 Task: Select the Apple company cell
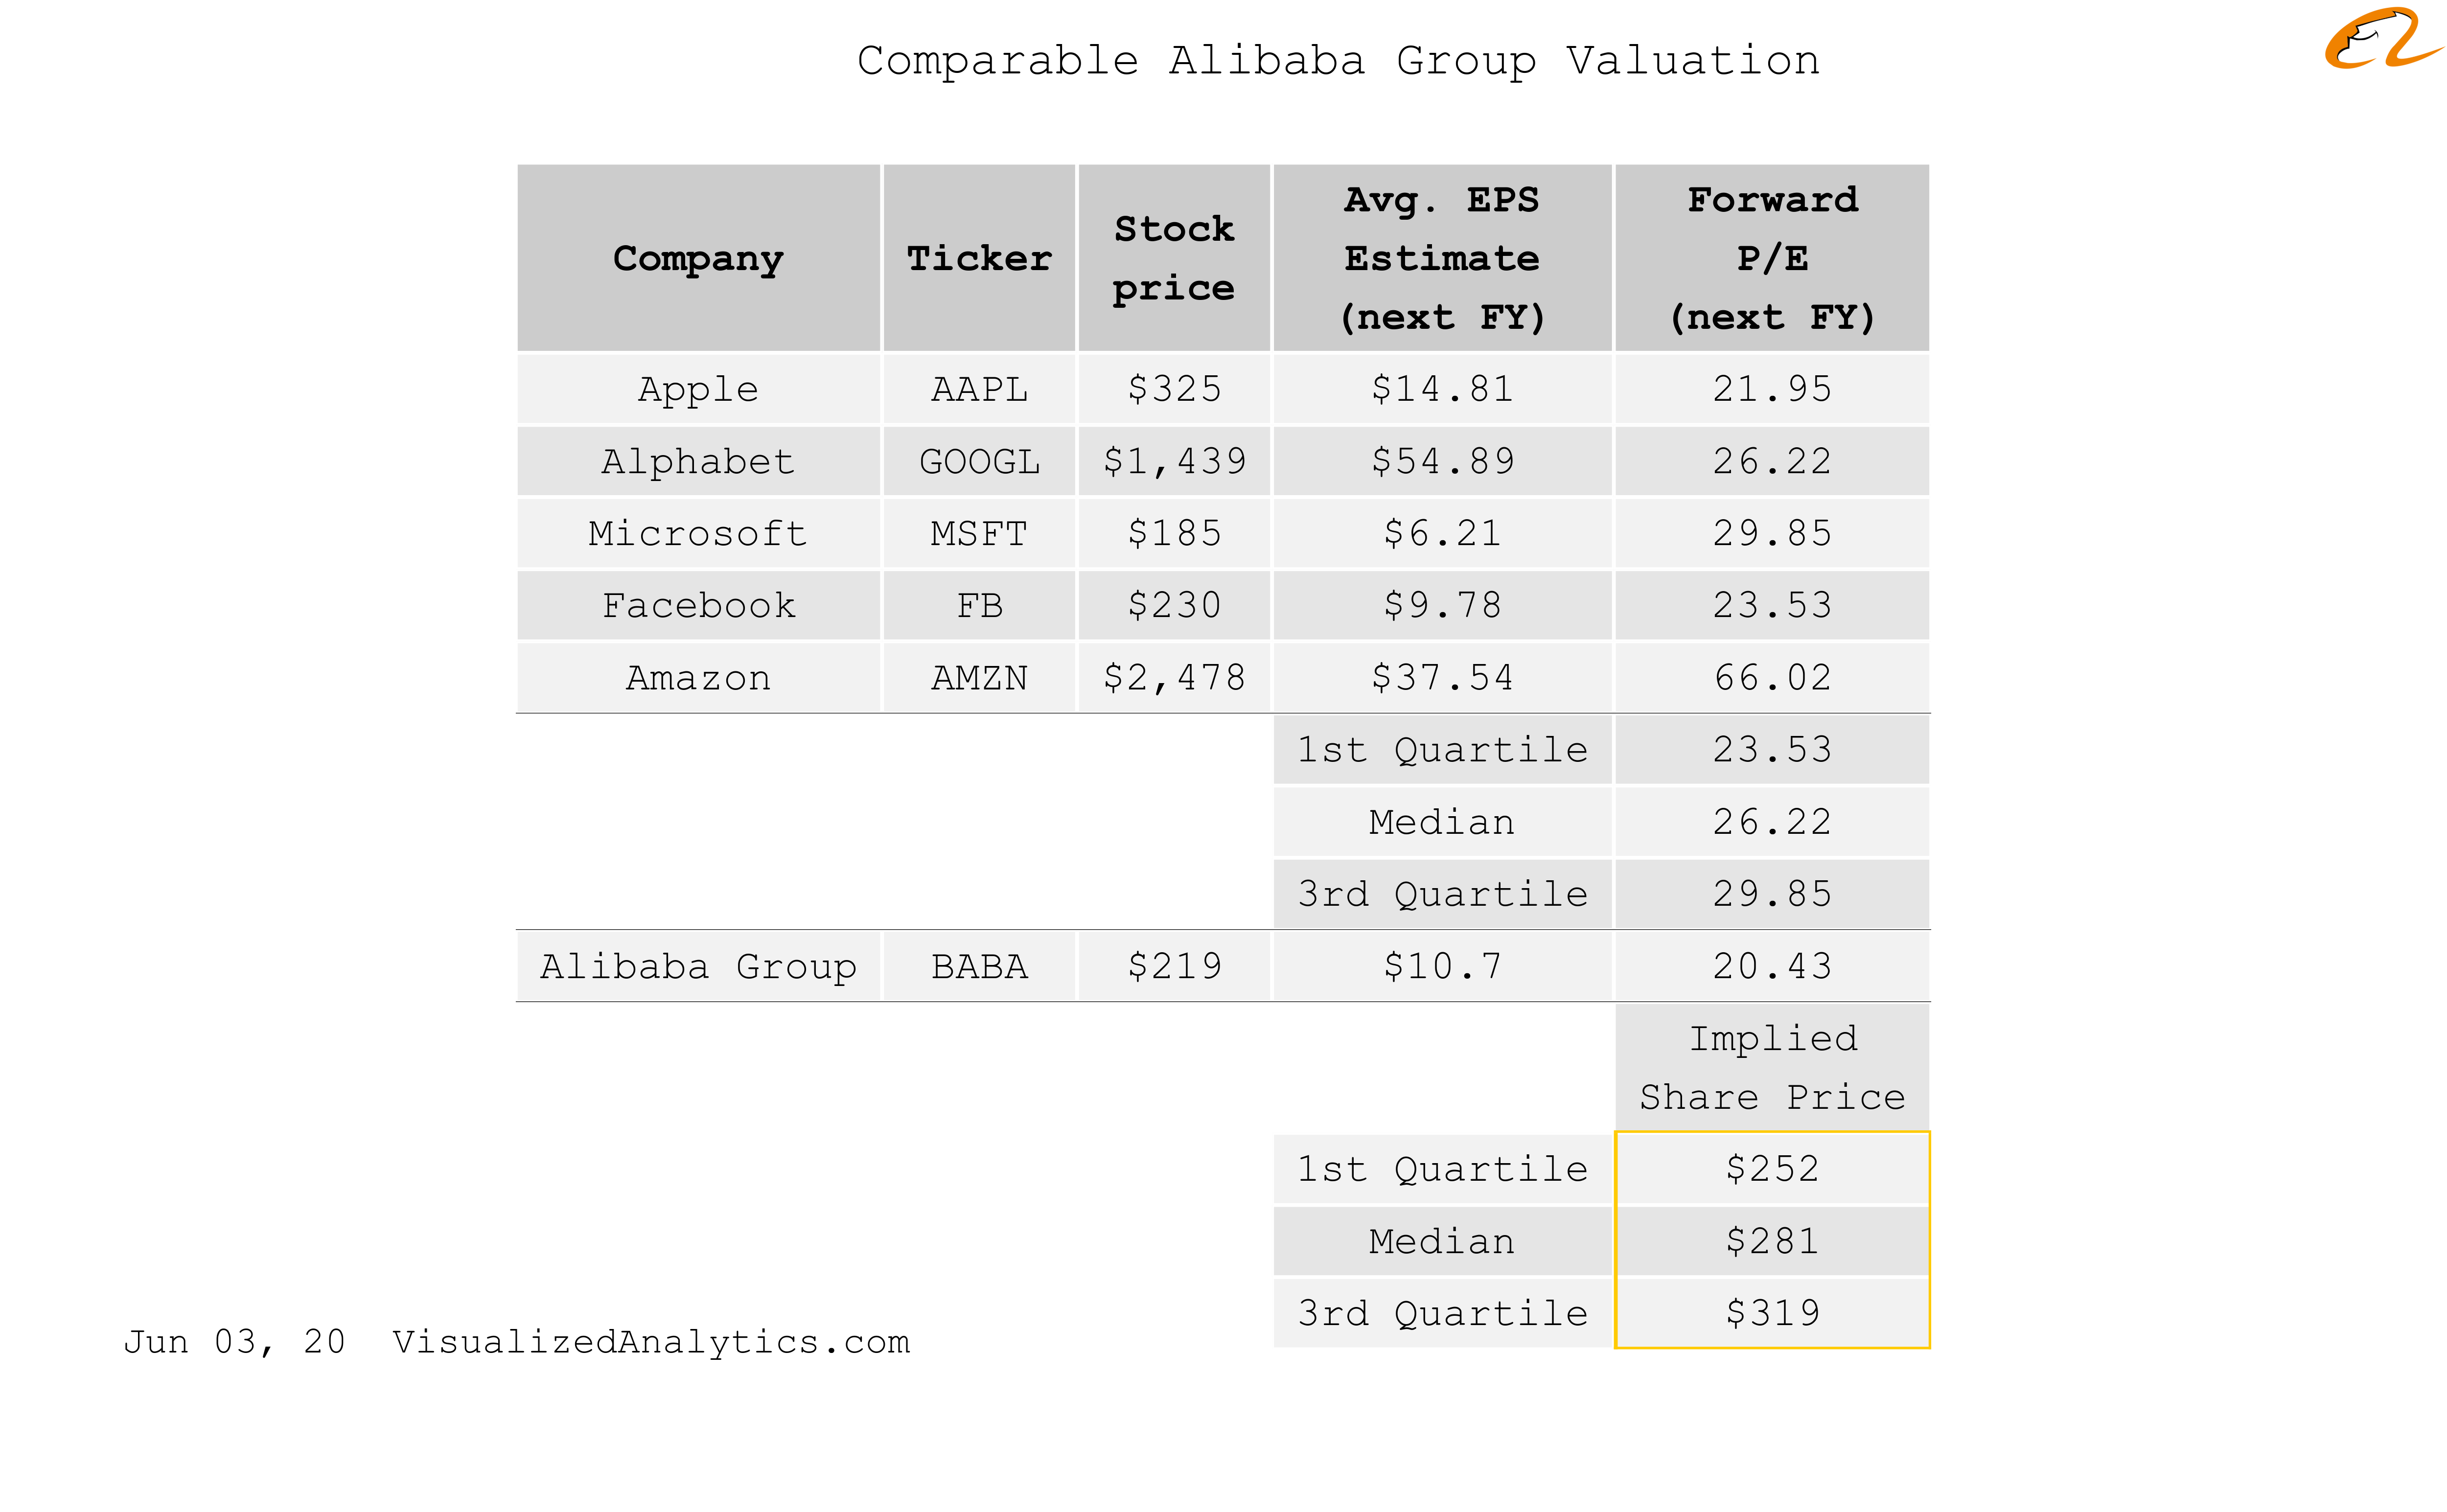pos(698,389)
